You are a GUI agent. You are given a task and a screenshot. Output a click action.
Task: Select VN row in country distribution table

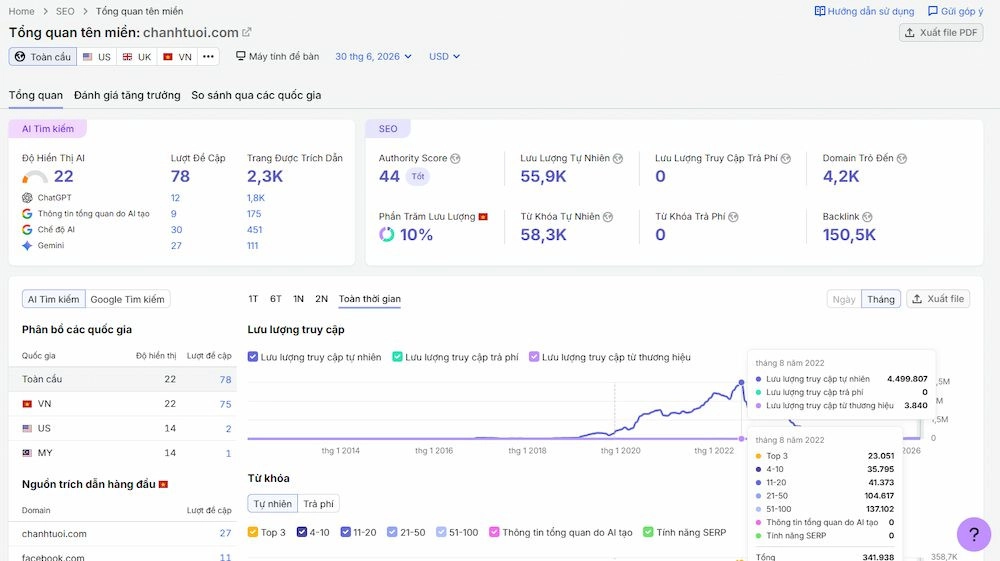[122, 404]
